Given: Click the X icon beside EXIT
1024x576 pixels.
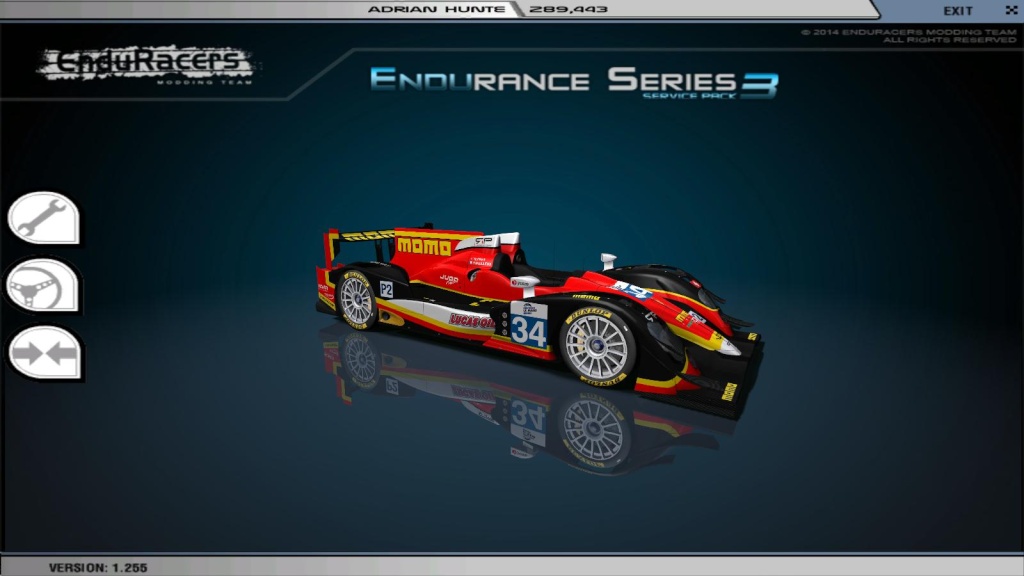Looking at the screenshot, I should pos(1012,10).
